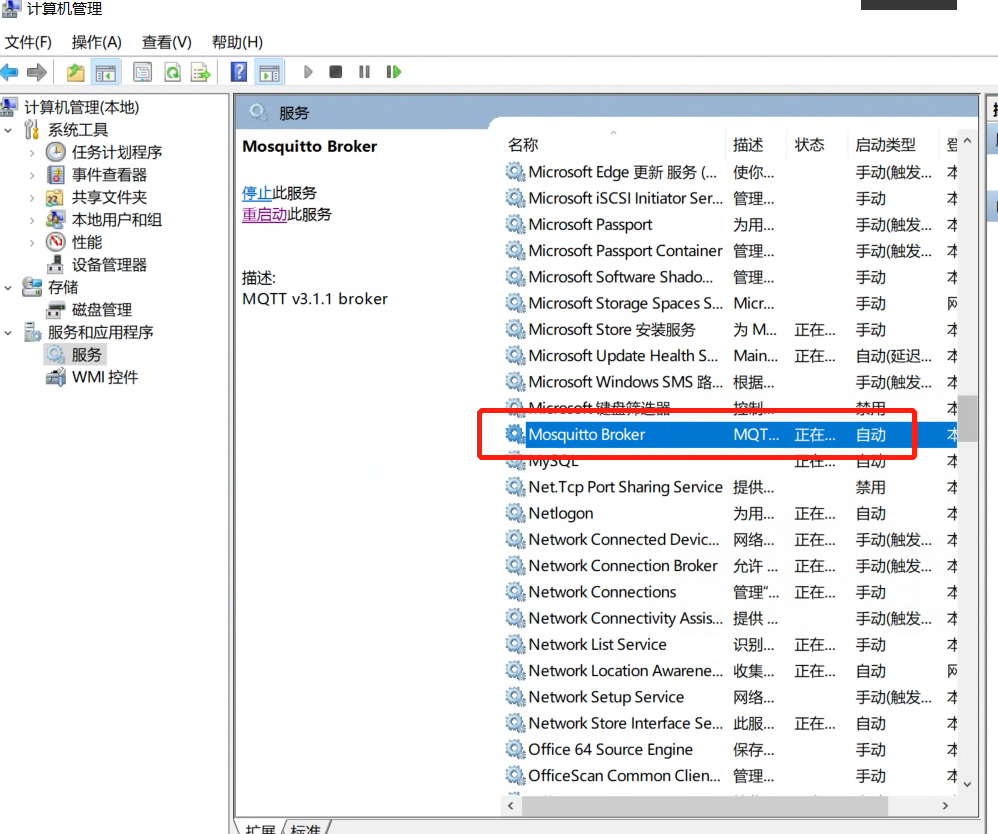
Task: Toggle the console tree visibility
Action: (106, 71)
